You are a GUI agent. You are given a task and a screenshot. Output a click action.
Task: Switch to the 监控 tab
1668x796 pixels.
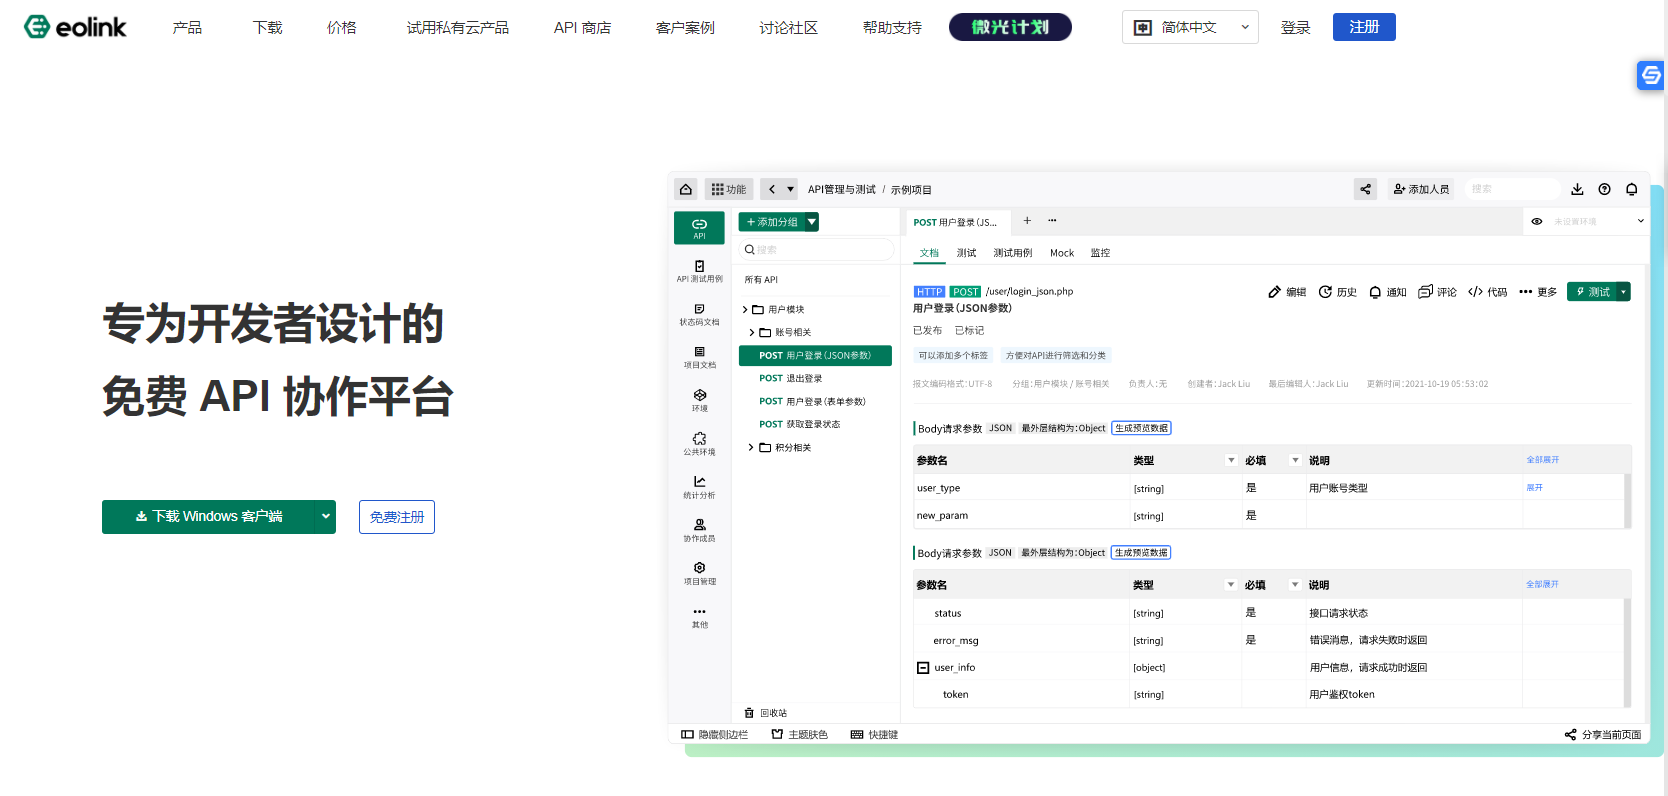(1100, 253)
